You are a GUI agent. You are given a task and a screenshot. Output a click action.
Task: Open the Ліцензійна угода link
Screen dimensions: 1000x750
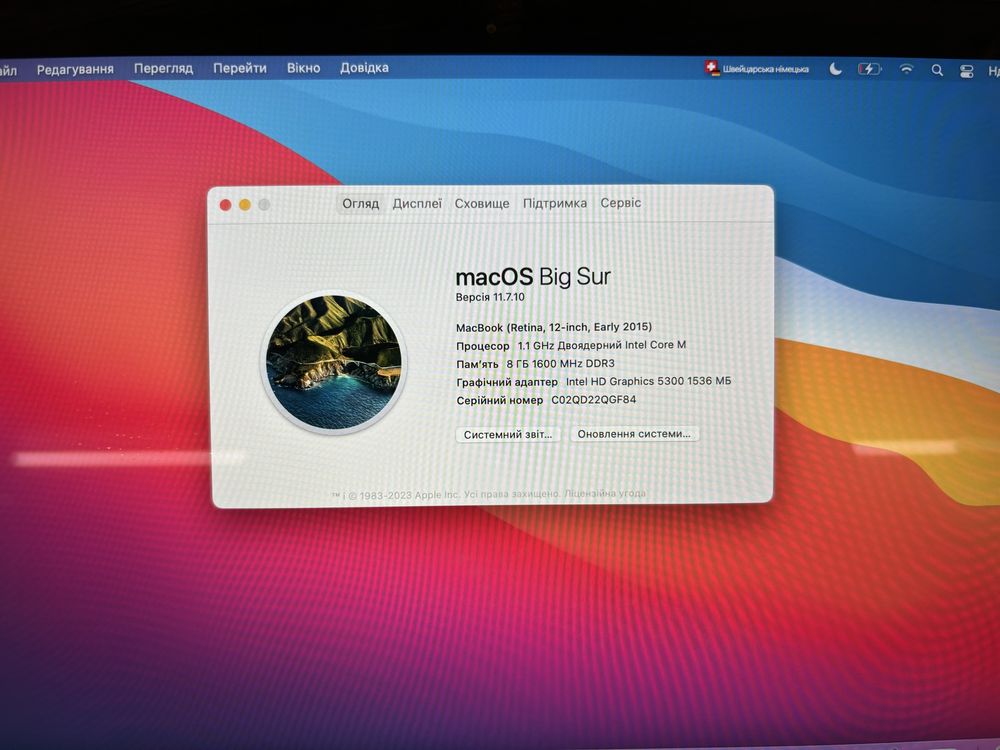(x=605, y=493)
